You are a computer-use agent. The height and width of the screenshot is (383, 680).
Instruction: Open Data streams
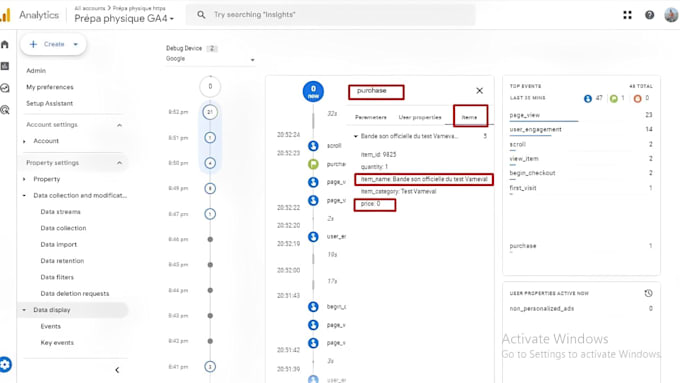click(60, 212)
